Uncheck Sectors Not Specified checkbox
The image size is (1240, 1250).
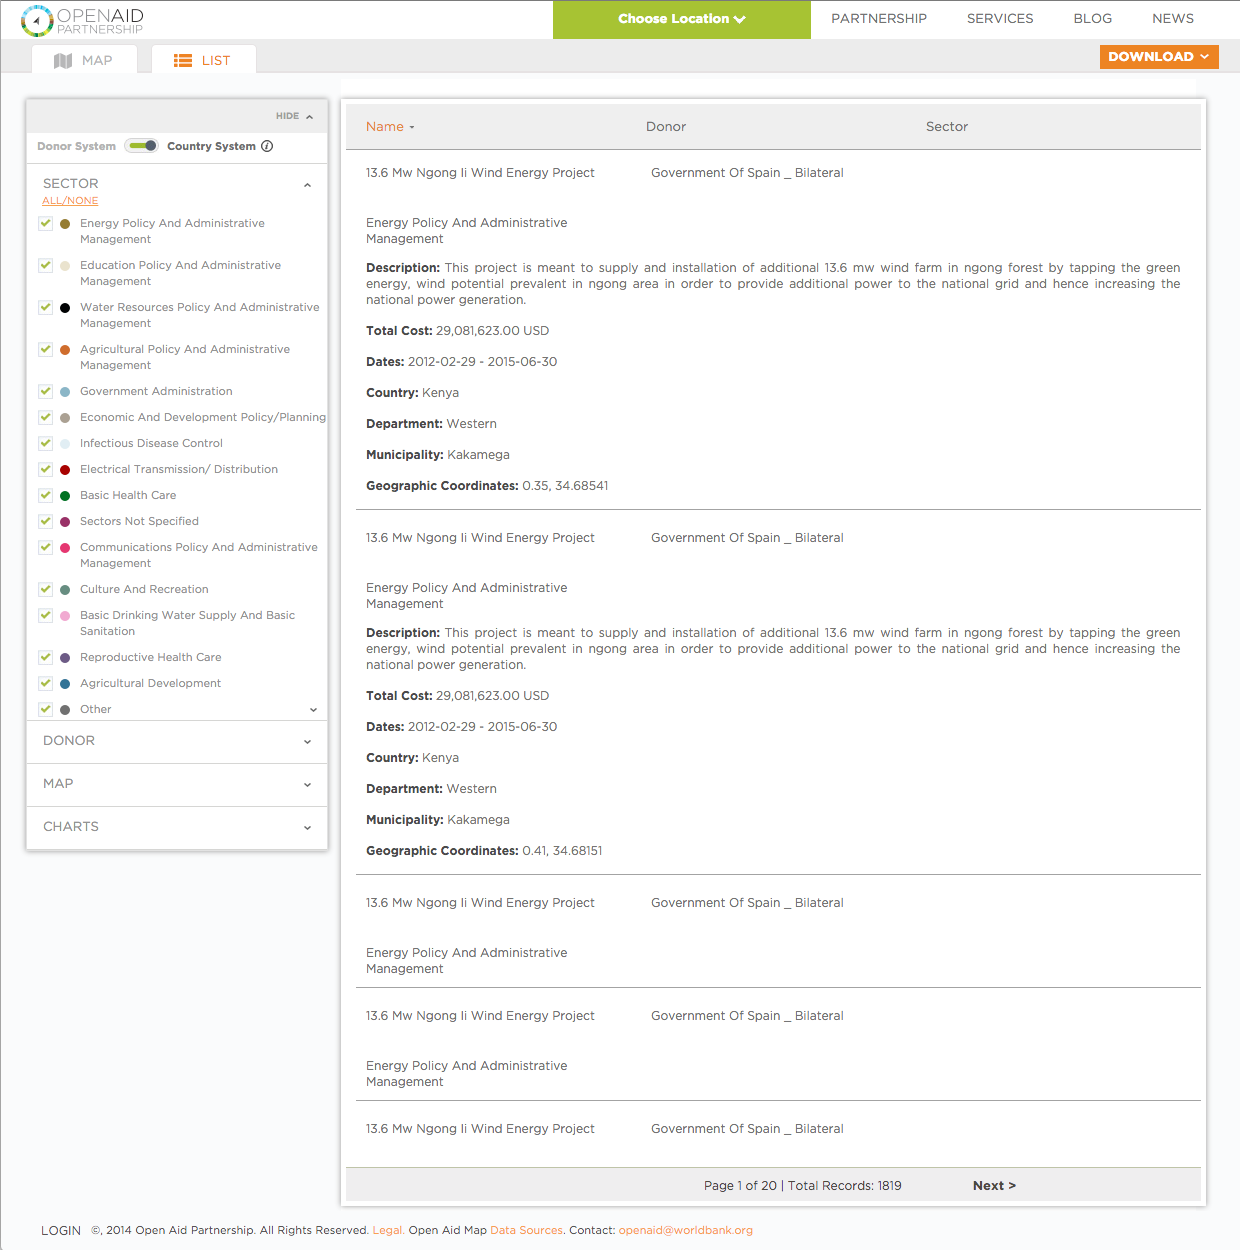(x=46, y=522)
